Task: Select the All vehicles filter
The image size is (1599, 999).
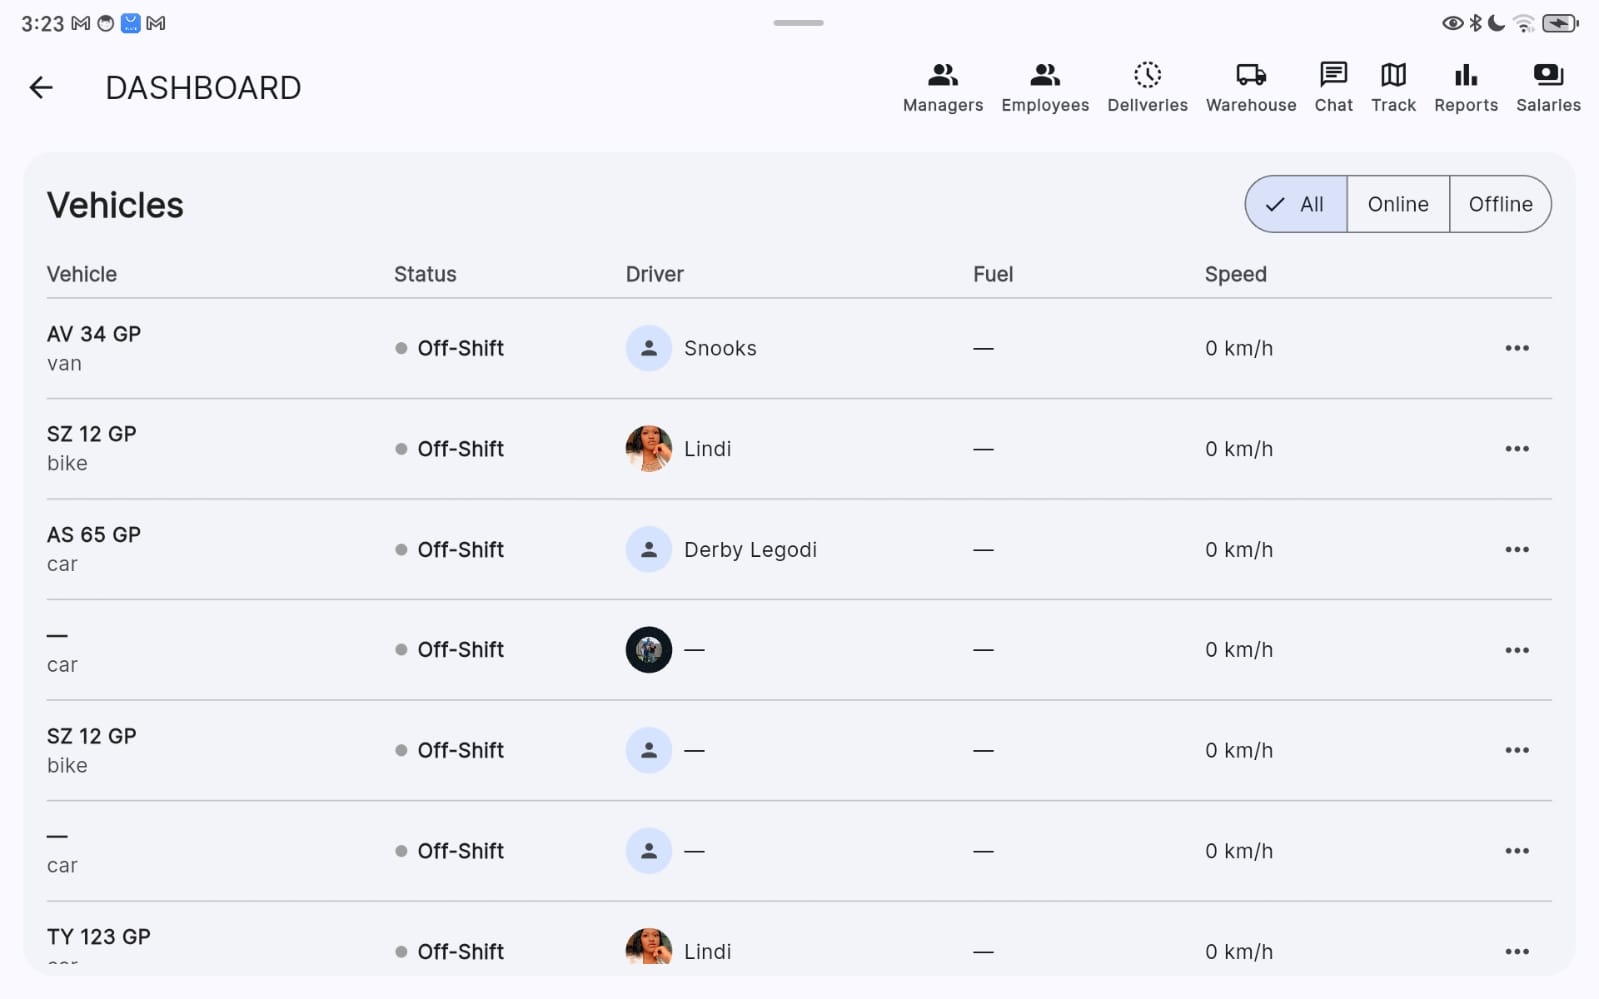Action: click(1296, 205)
